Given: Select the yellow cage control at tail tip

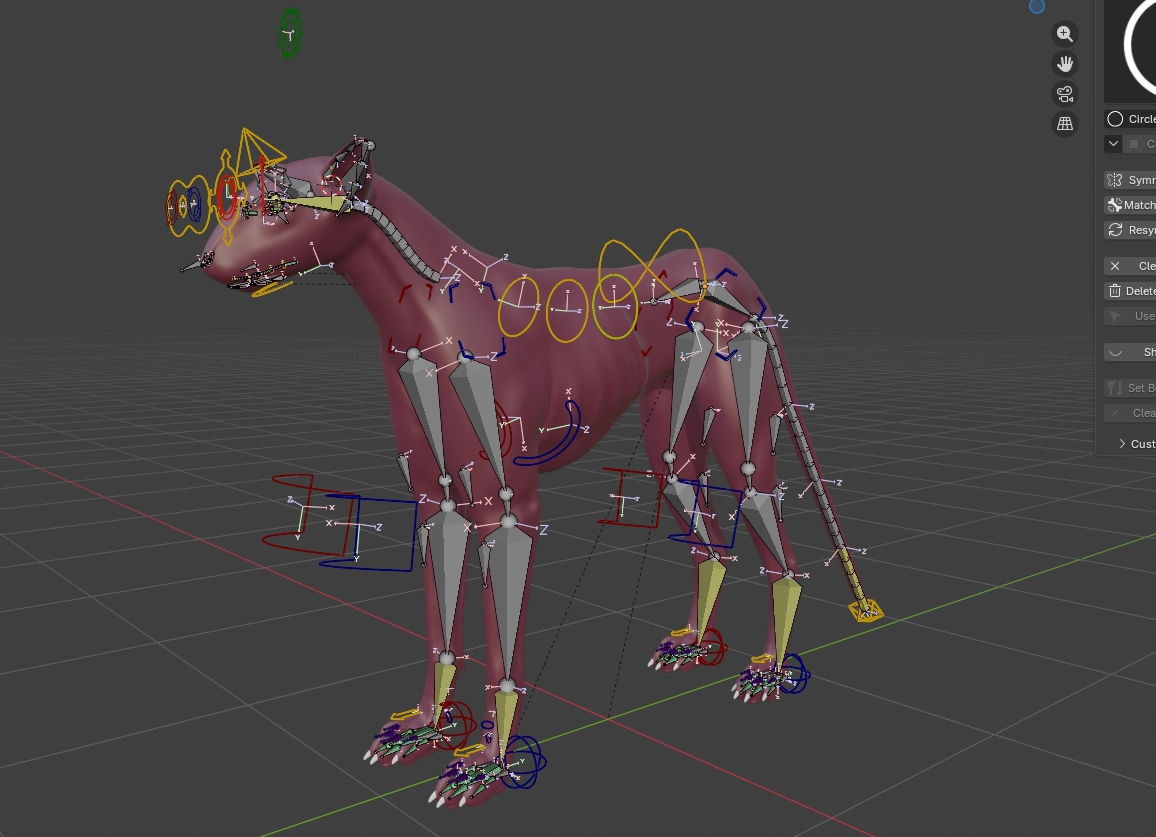Looking at the screenshot, I should click(866, 611).
